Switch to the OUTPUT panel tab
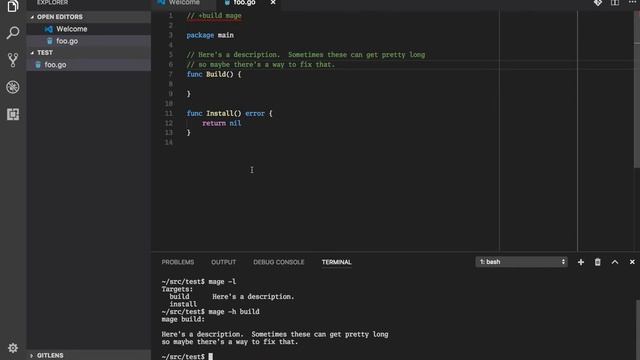The height and width of the screenshot is (360, 640). point(223,262)
